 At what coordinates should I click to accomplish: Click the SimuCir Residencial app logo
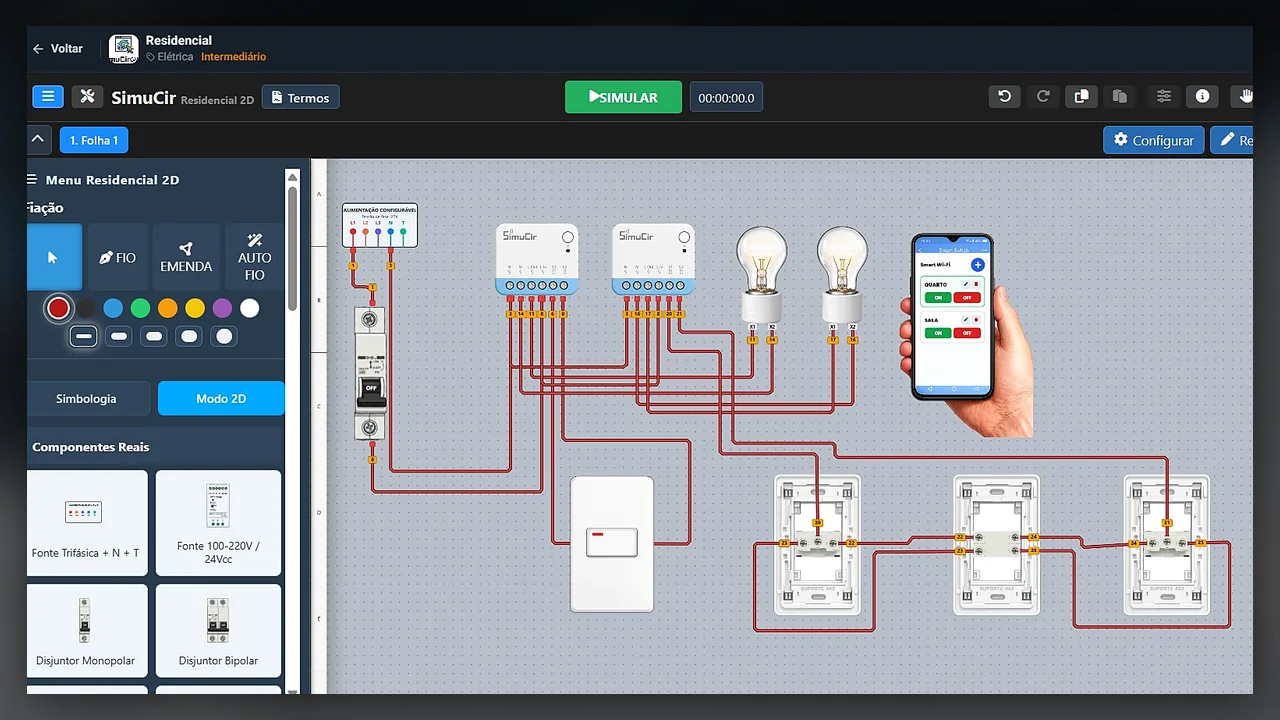click(x=123, y=49)
